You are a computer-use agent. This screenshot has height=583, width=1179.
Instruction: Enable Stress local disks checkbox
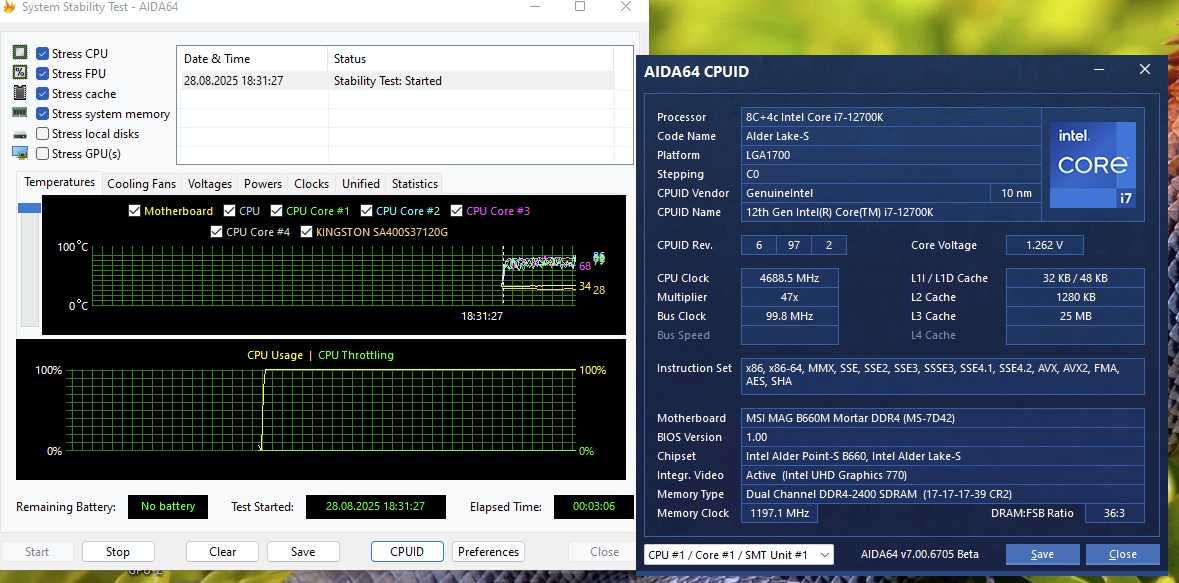[x=43, y=134]
